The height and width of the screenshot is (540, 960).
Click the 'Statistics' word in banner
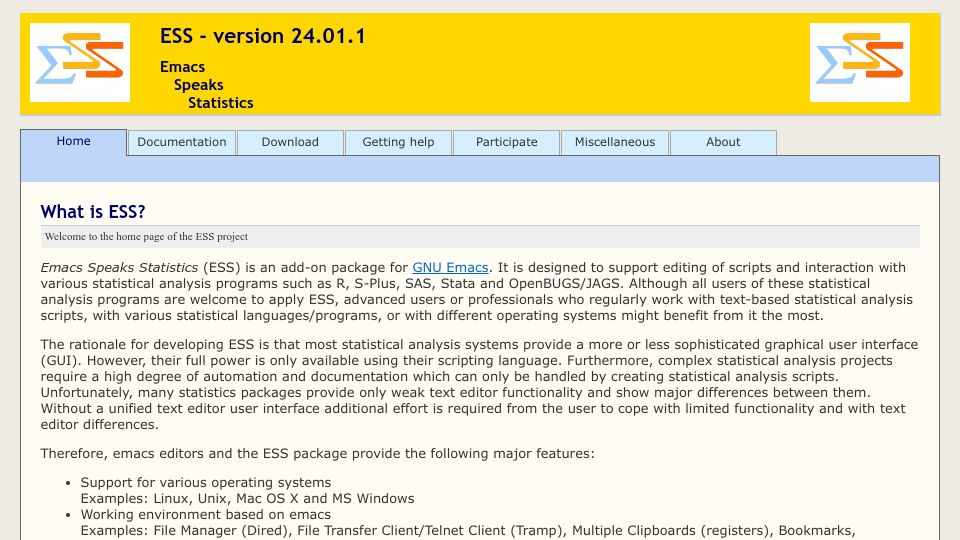click(x=220, y=103)
